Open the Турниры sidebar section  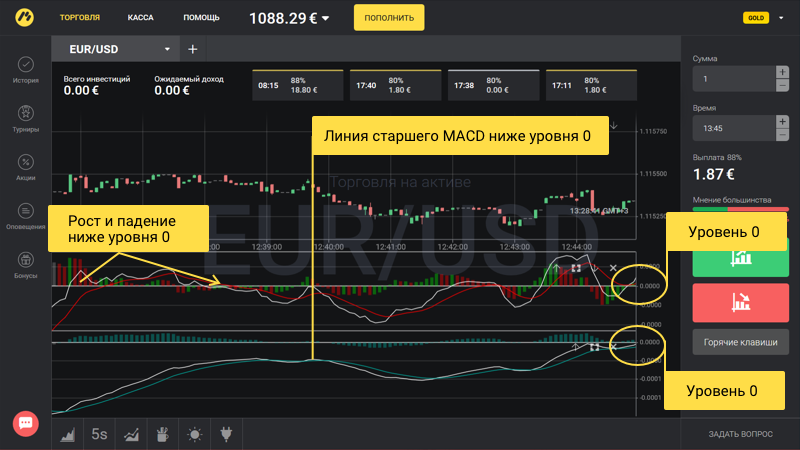tap(26, 119)
